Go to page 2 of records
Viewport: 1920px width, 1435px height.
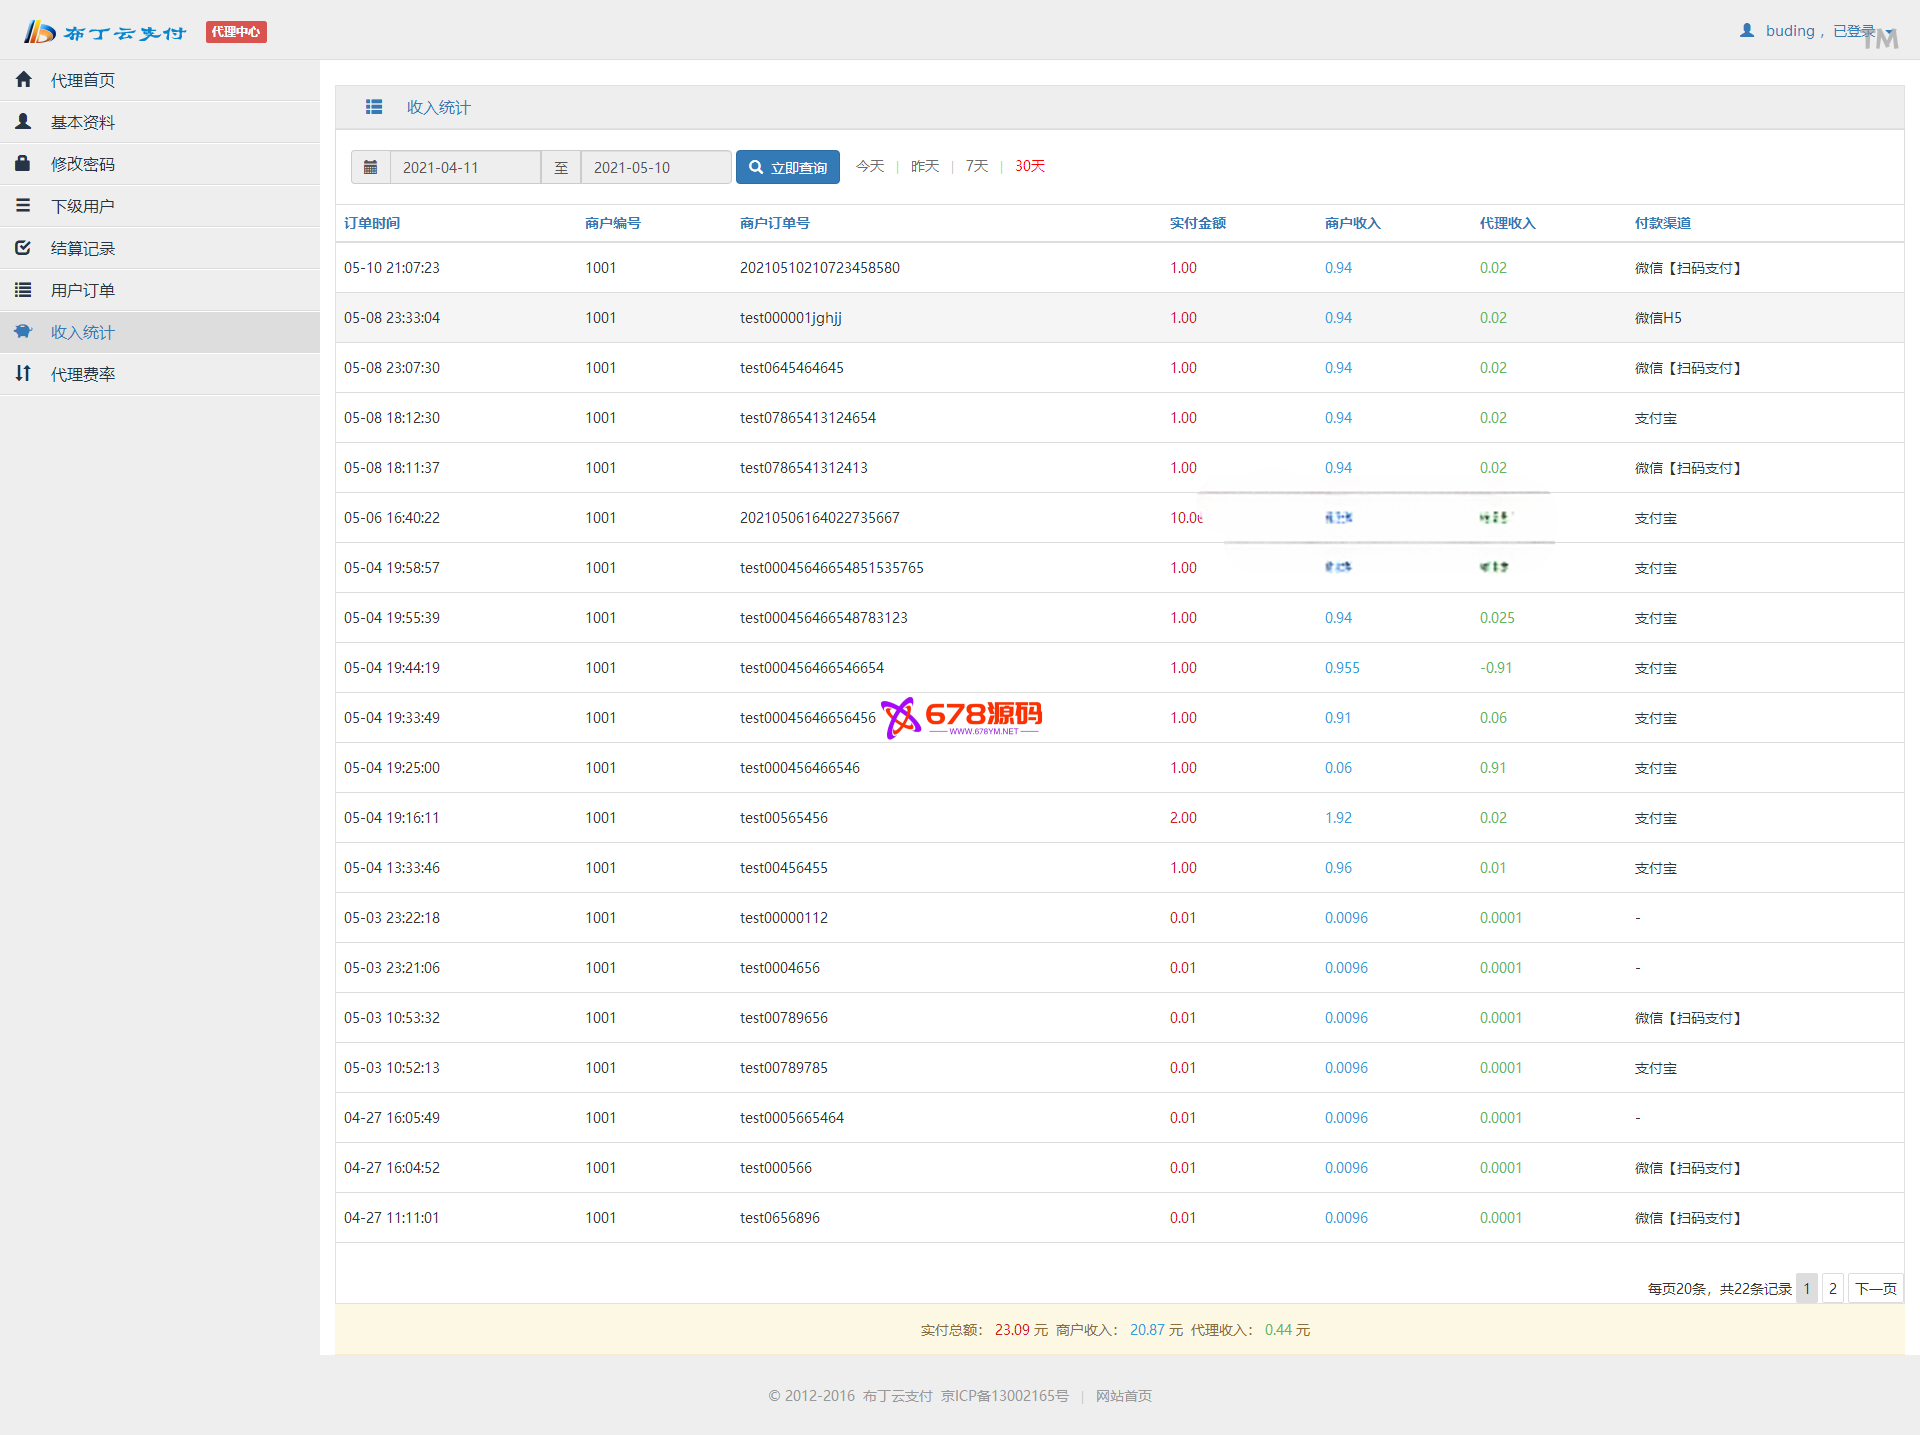(1832, 1288)
